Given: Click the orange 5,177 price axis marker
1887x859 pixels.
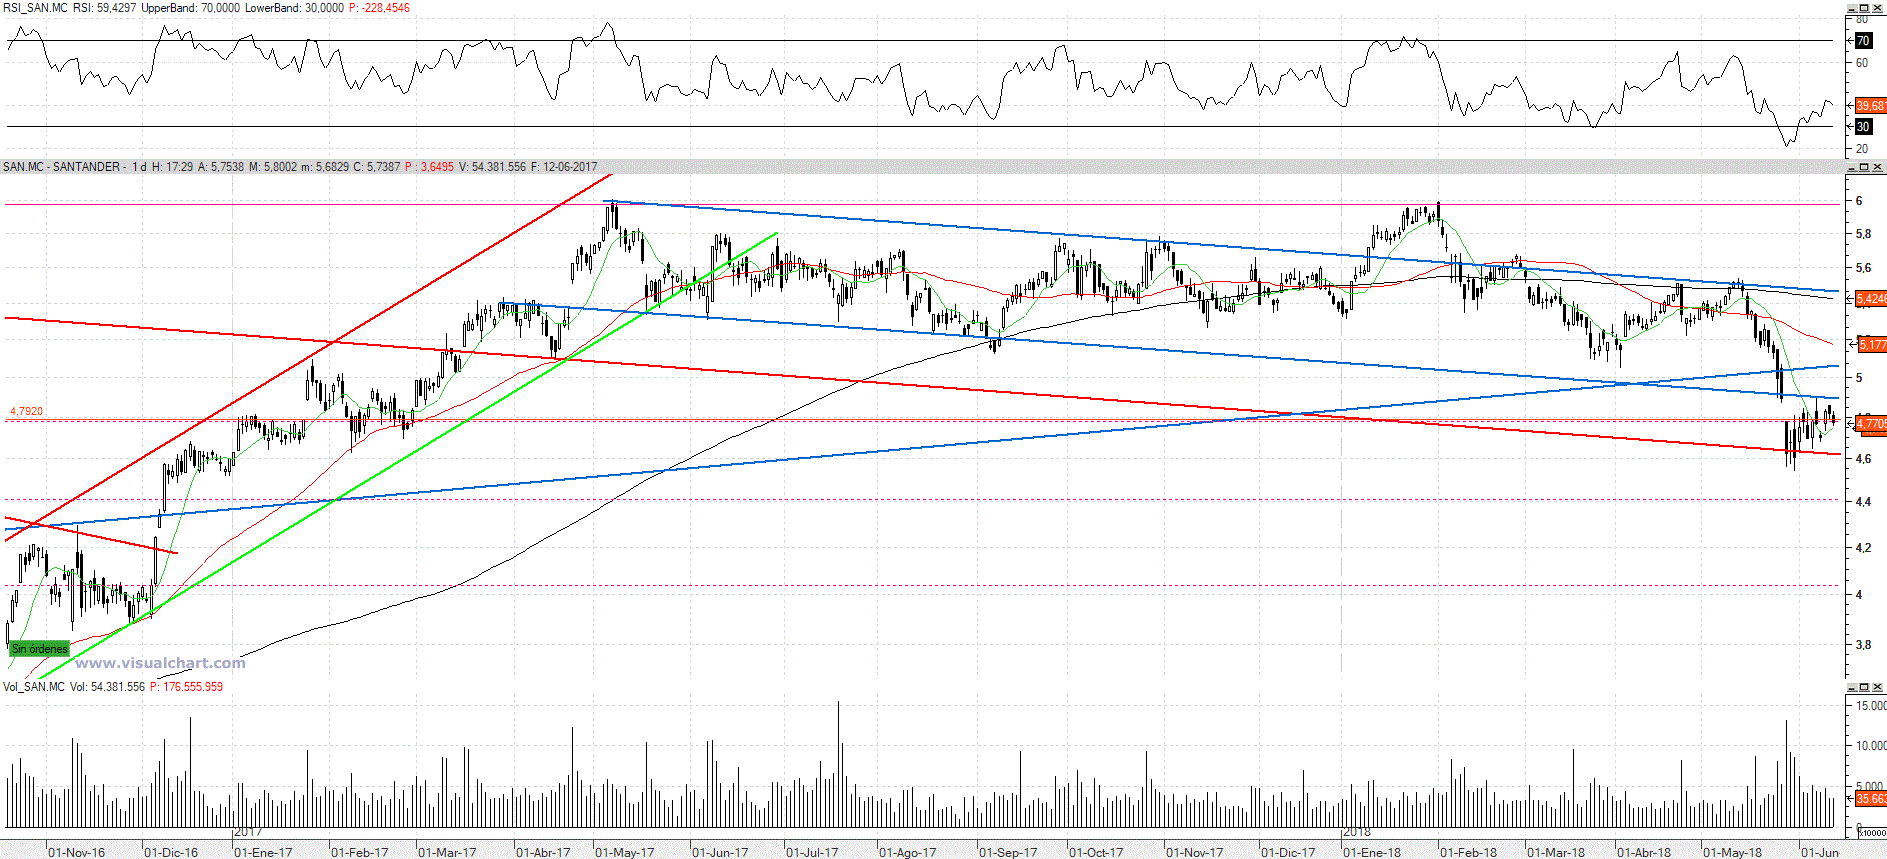Looking at the screenshot, I should pos(1872,345).
